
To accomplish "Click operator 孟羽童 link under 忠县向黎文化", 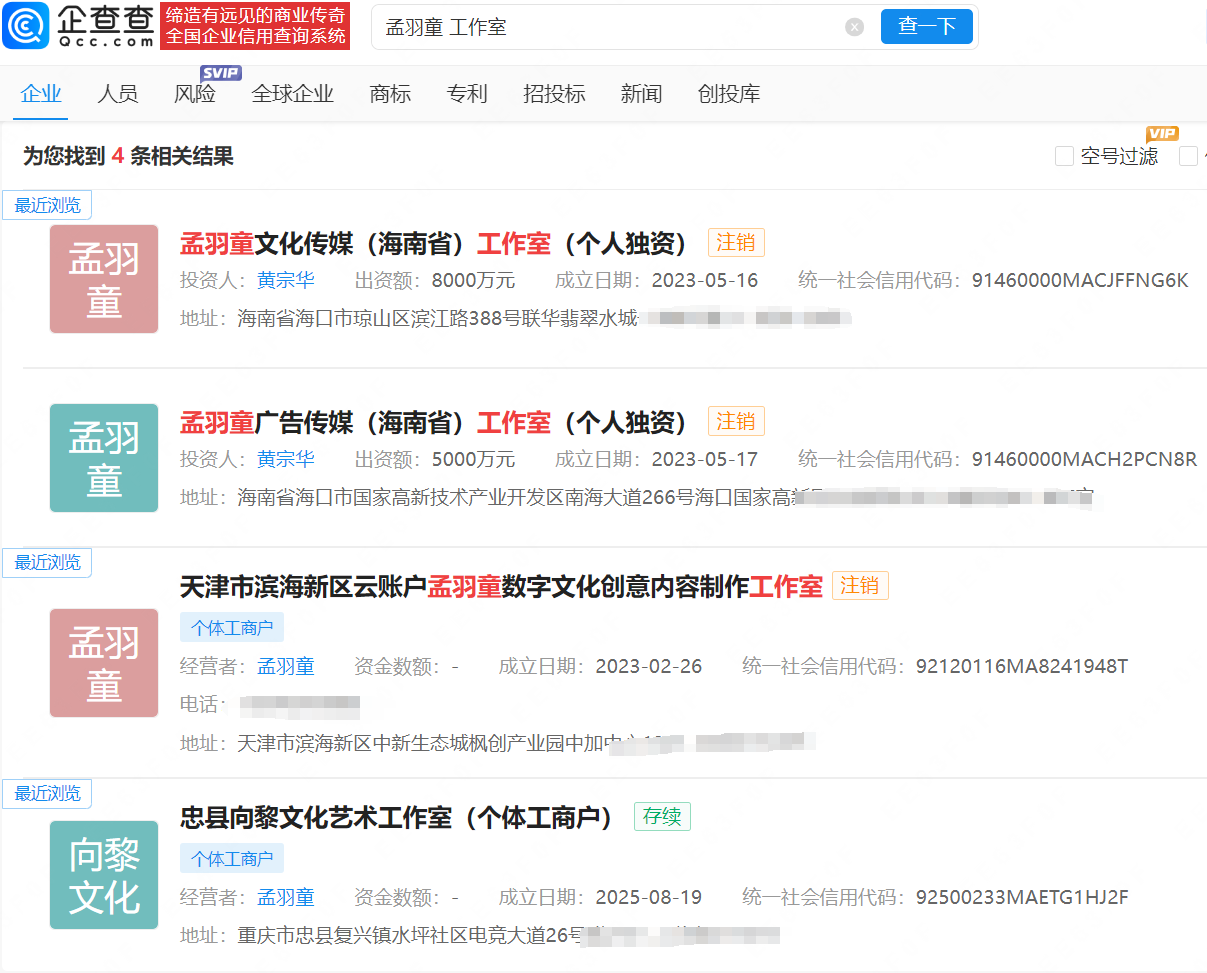I will [x=286, y=897].
